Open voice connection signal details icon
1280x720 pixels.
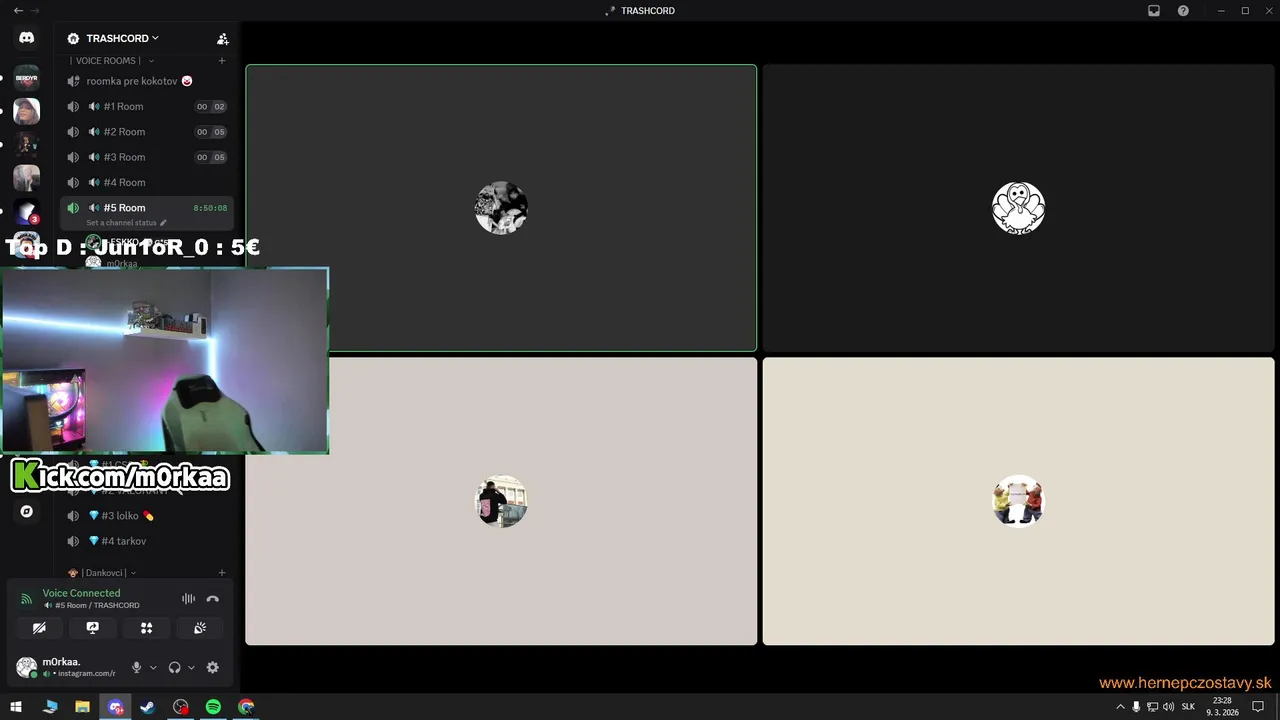coord(27,599)
